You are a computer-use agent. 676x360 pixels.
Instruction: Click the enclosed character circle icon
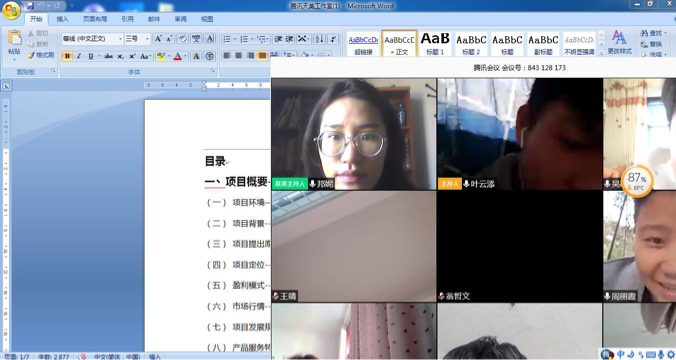point(210,56)
